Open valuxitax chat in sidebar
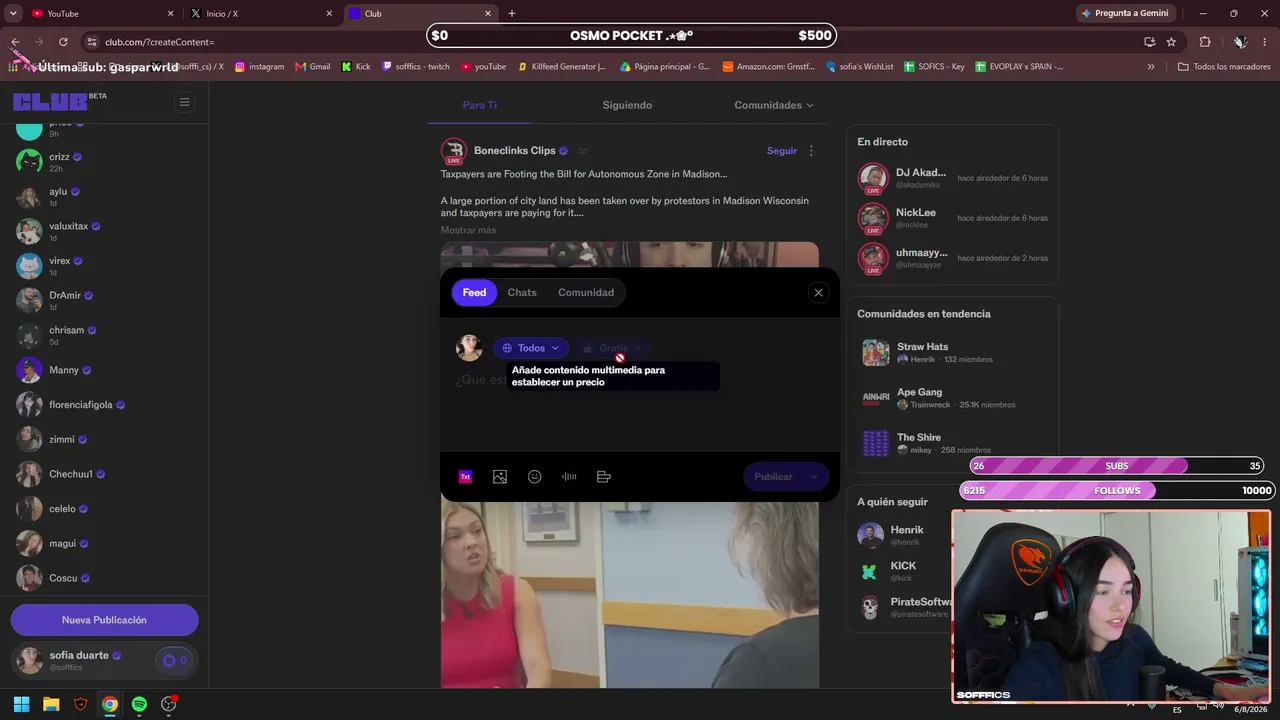Image resolution: width=1280 pixels, height=720 pixels. (x=104, y=231)
